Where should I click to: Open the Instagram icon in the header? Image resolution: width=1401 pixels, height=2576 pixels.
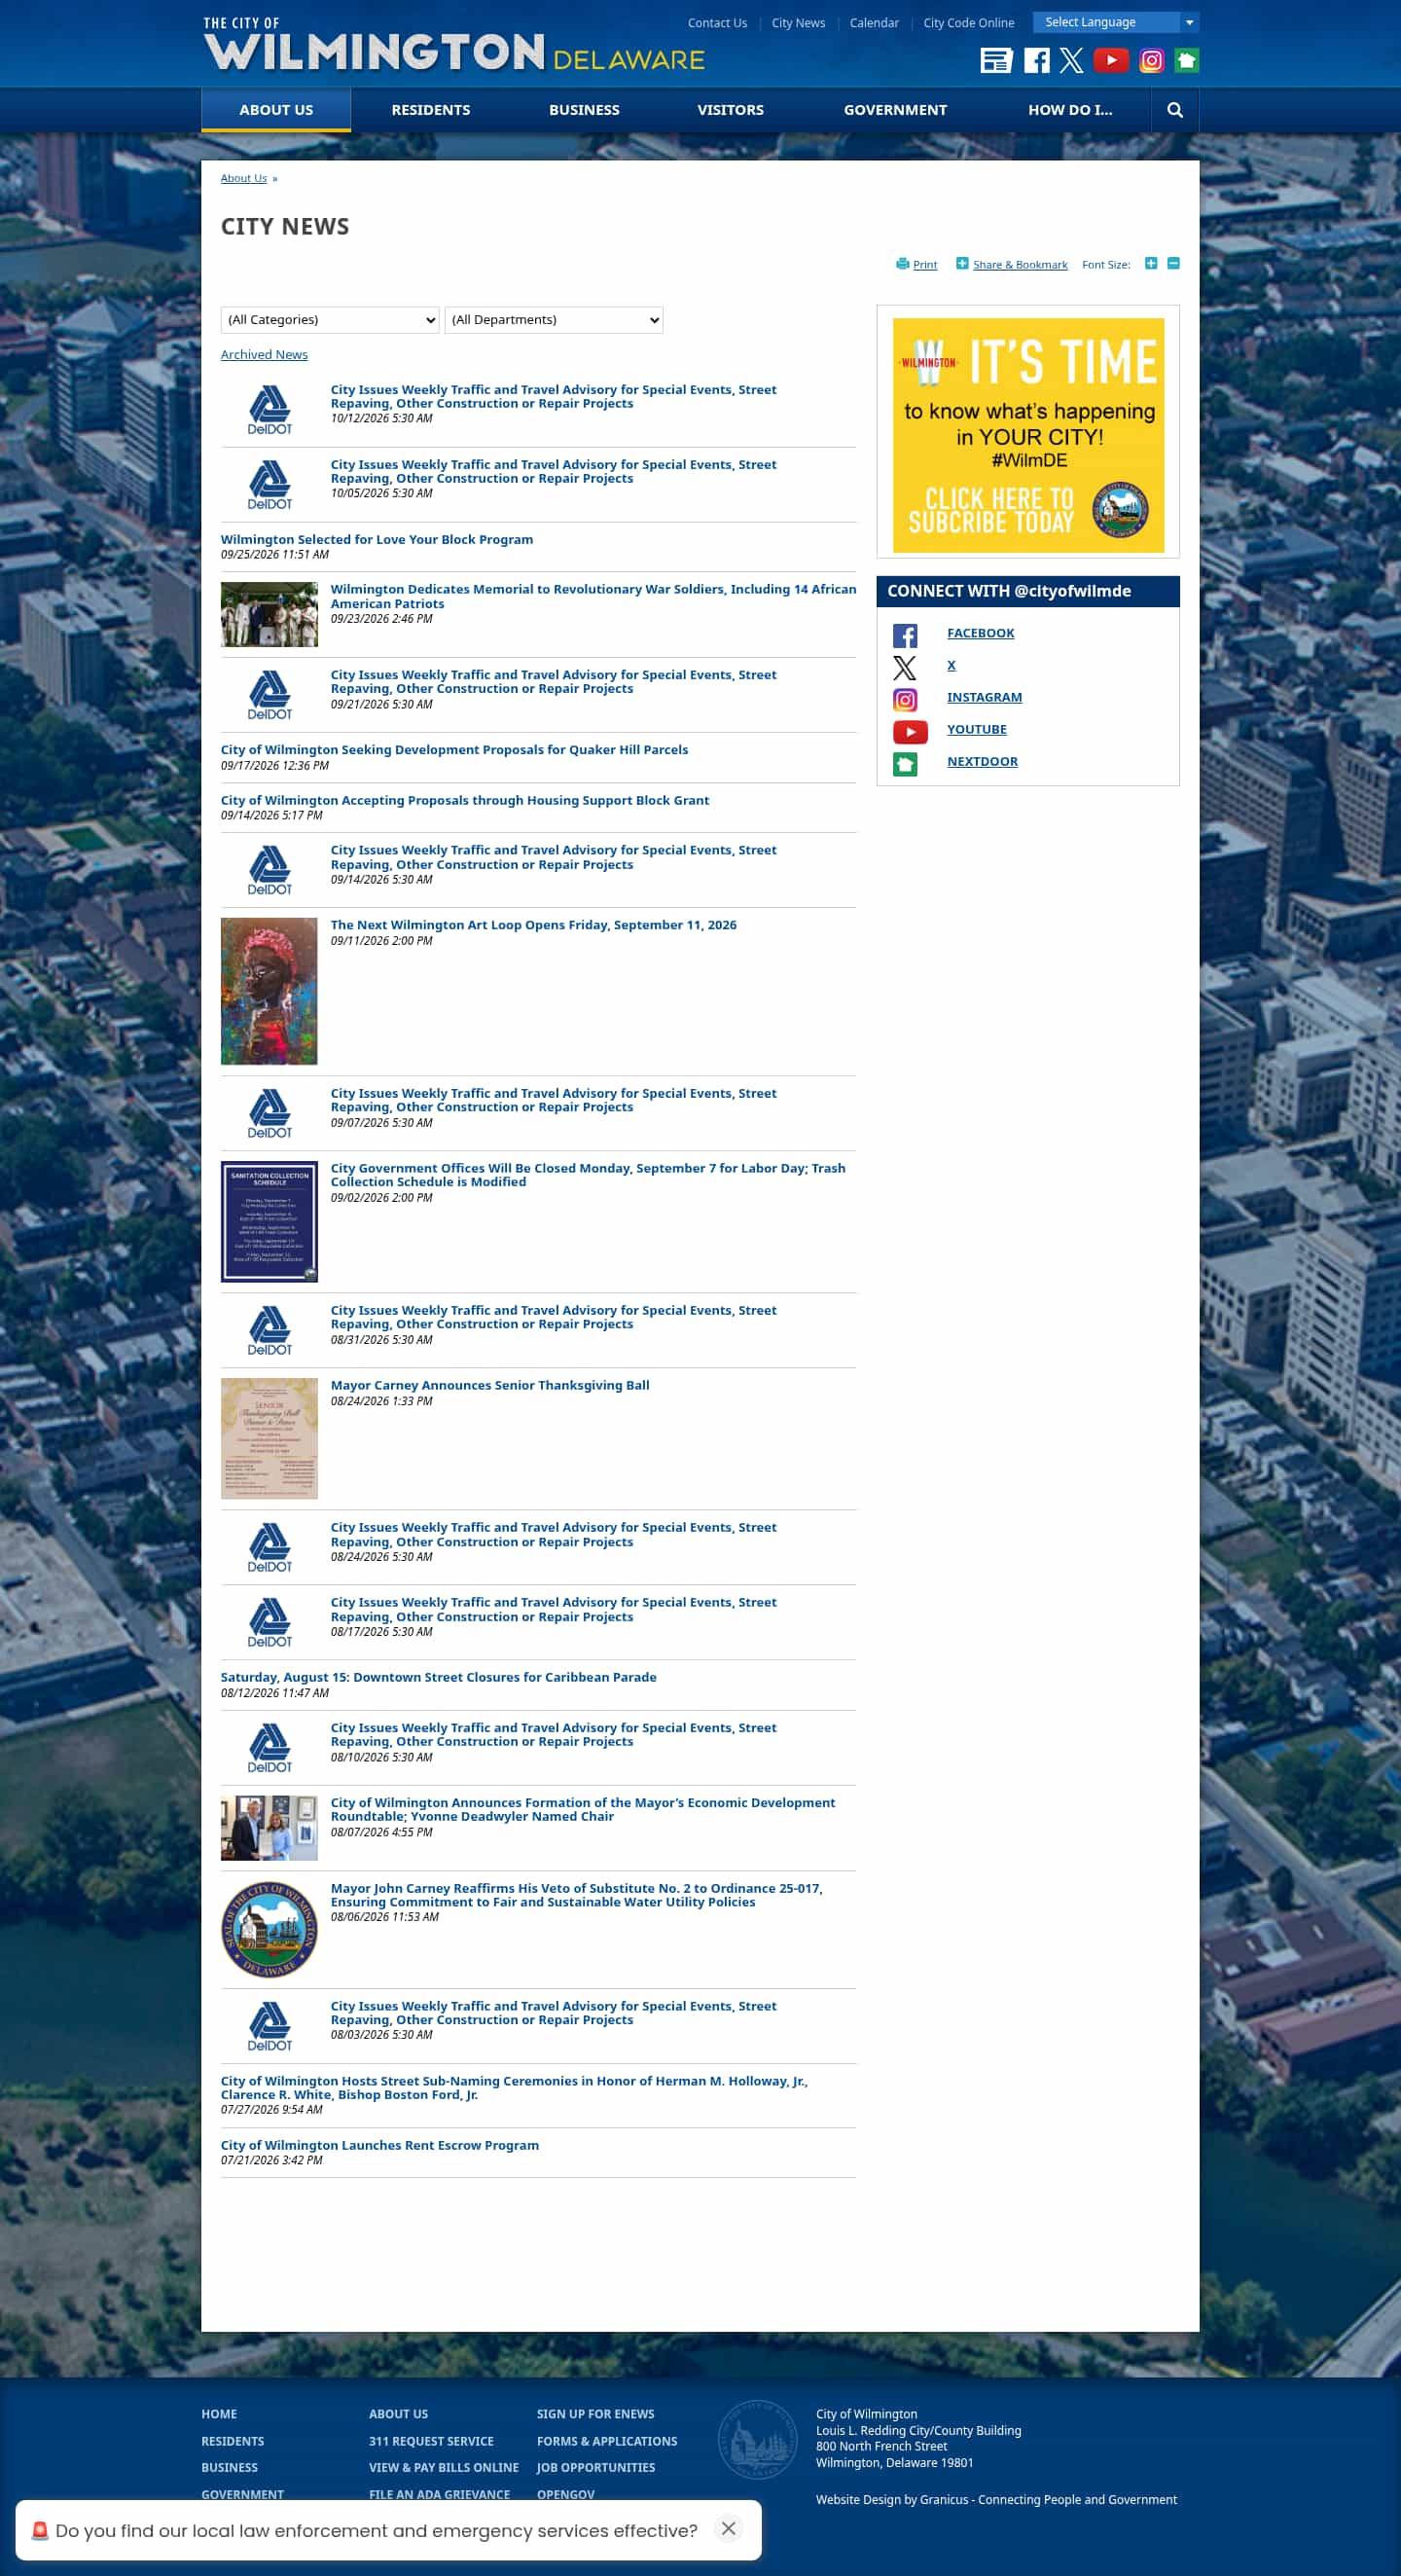click(1152, 61)
